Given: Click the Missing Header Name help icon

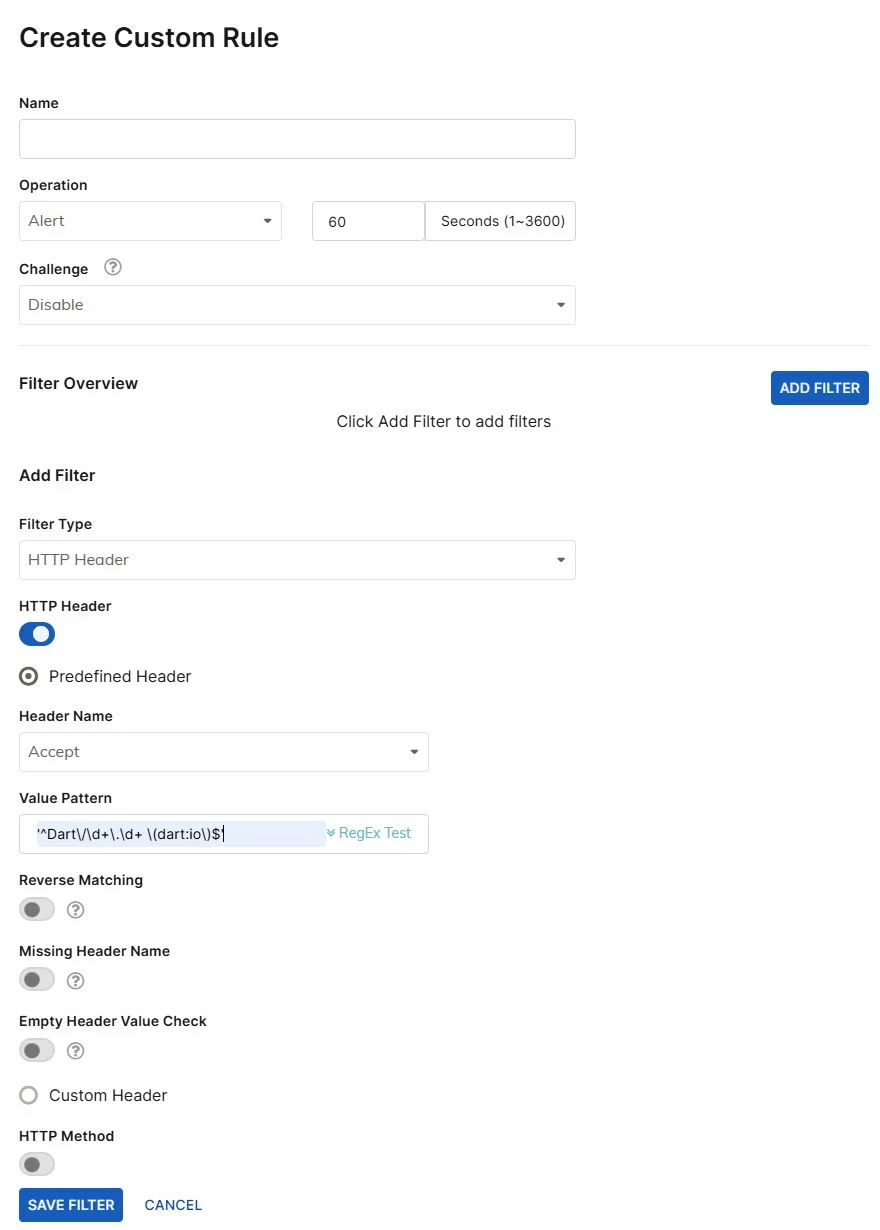Looking at the screenshot, I should (75, 981).
